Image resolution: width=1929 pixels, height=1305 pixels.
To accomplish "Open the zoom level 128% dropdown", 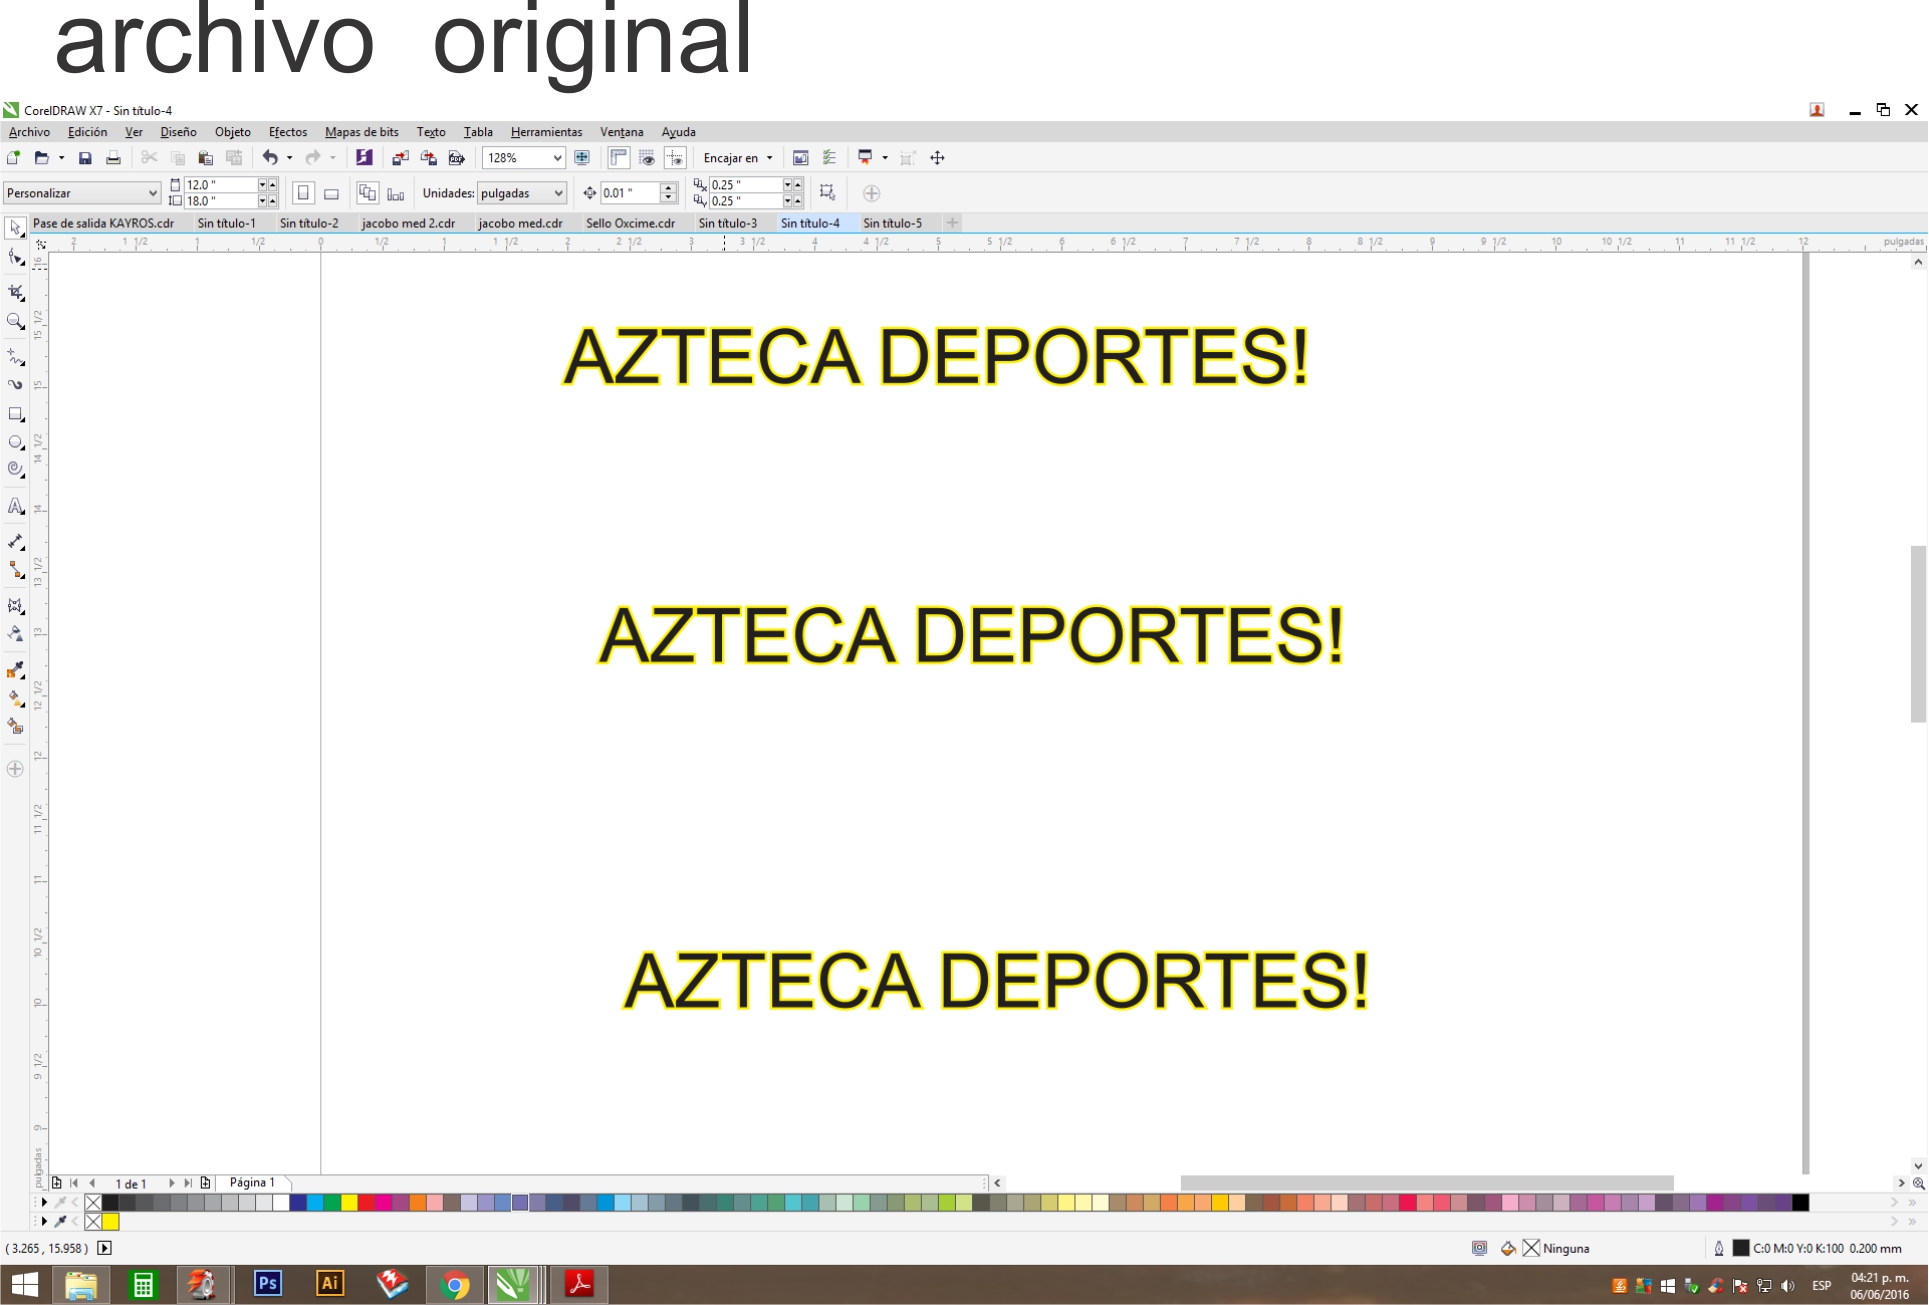I will pos(557,158).
